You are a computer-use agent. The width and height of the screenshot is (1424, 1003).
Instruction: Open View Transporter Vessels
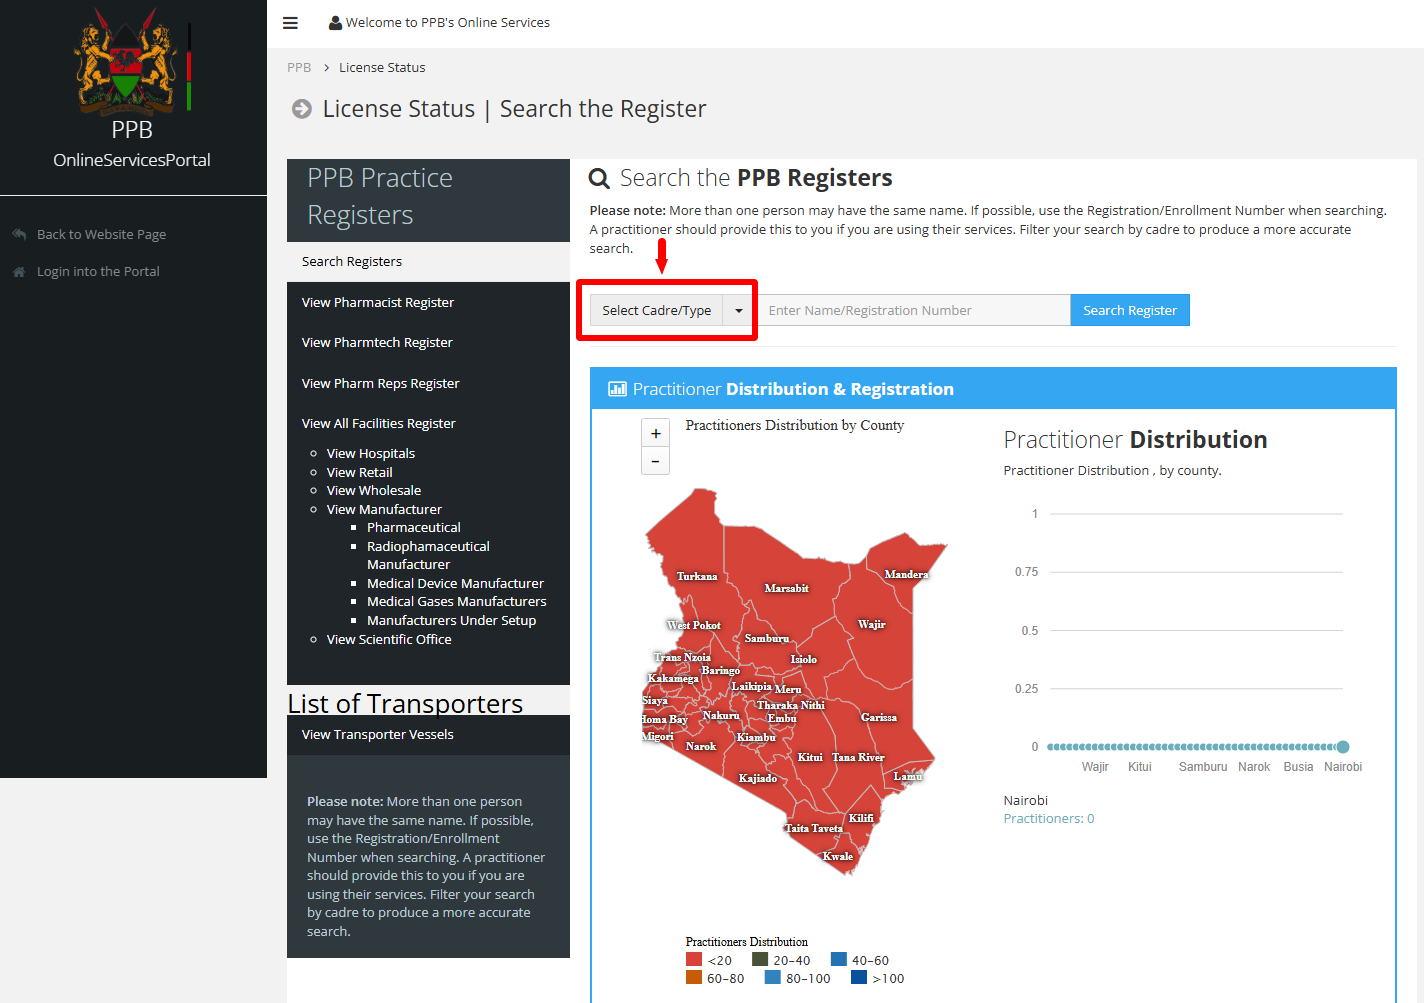coord(378,734)
